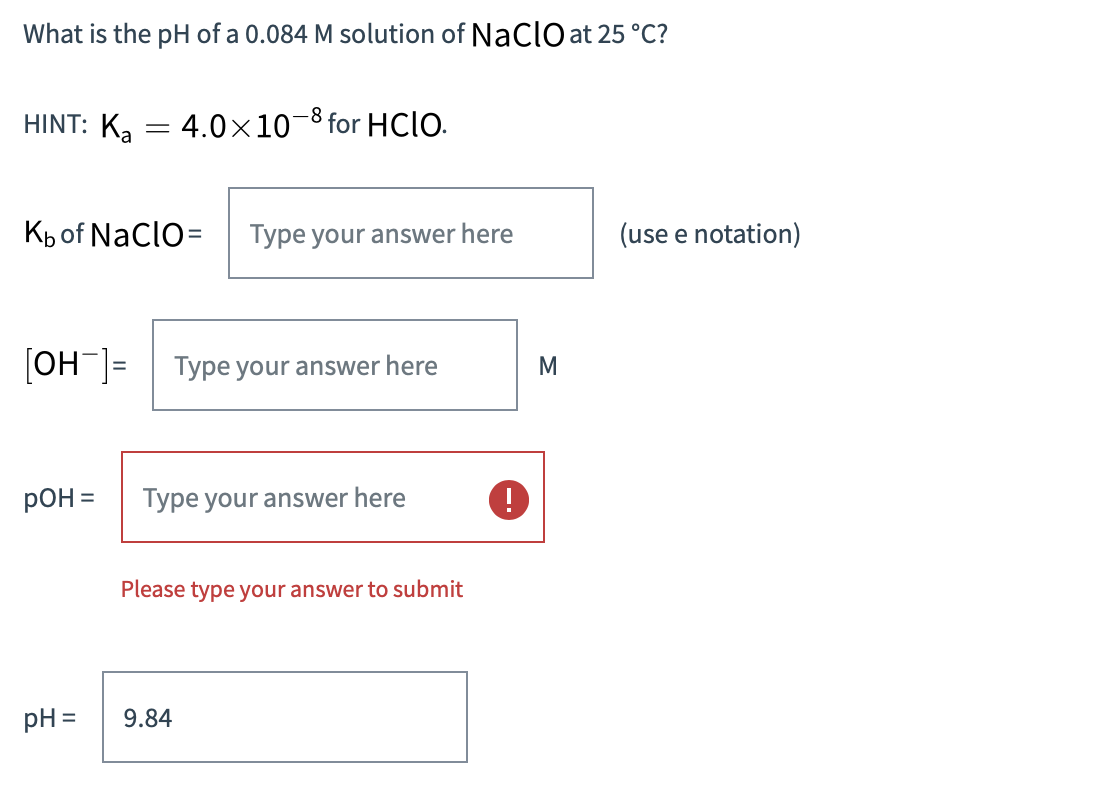Click the M unit label beside OH- field
This screenshot has height=796, width=1116.
tap(548, 366)
